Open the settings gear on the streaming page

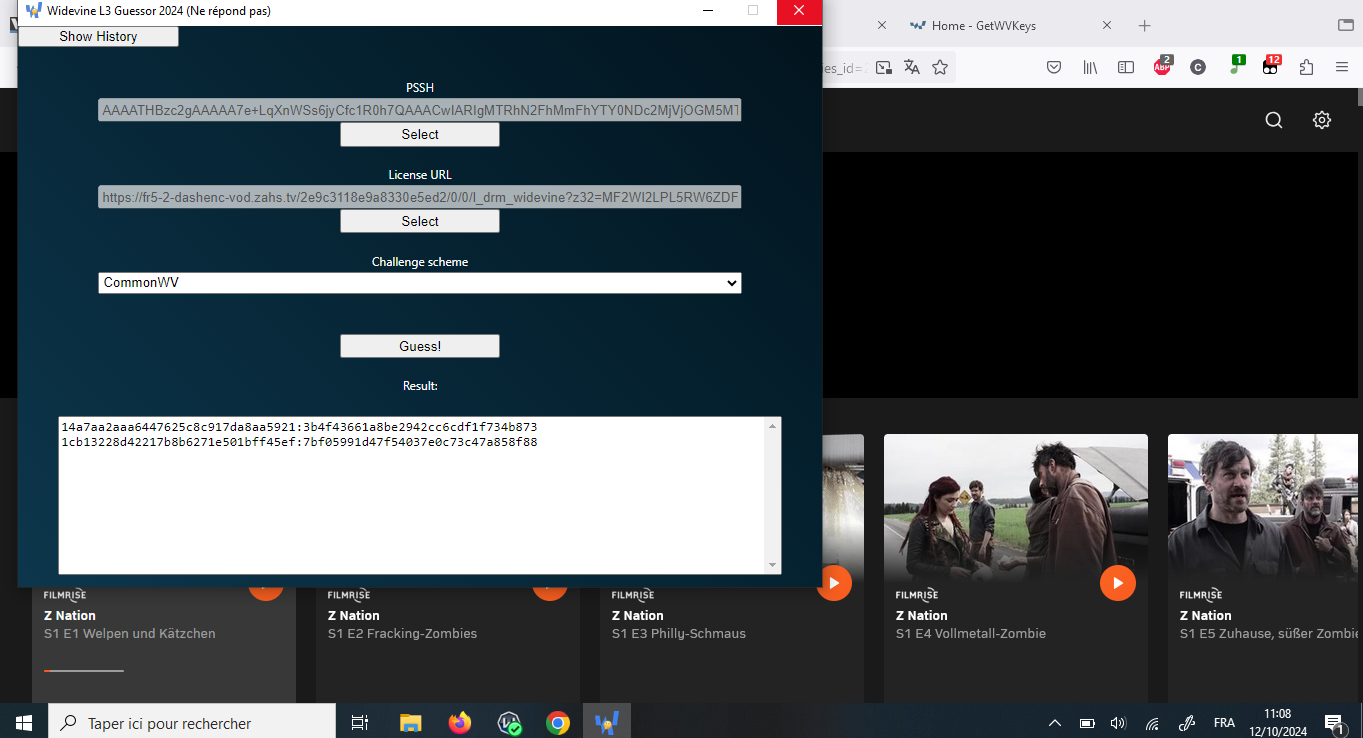1322,120
